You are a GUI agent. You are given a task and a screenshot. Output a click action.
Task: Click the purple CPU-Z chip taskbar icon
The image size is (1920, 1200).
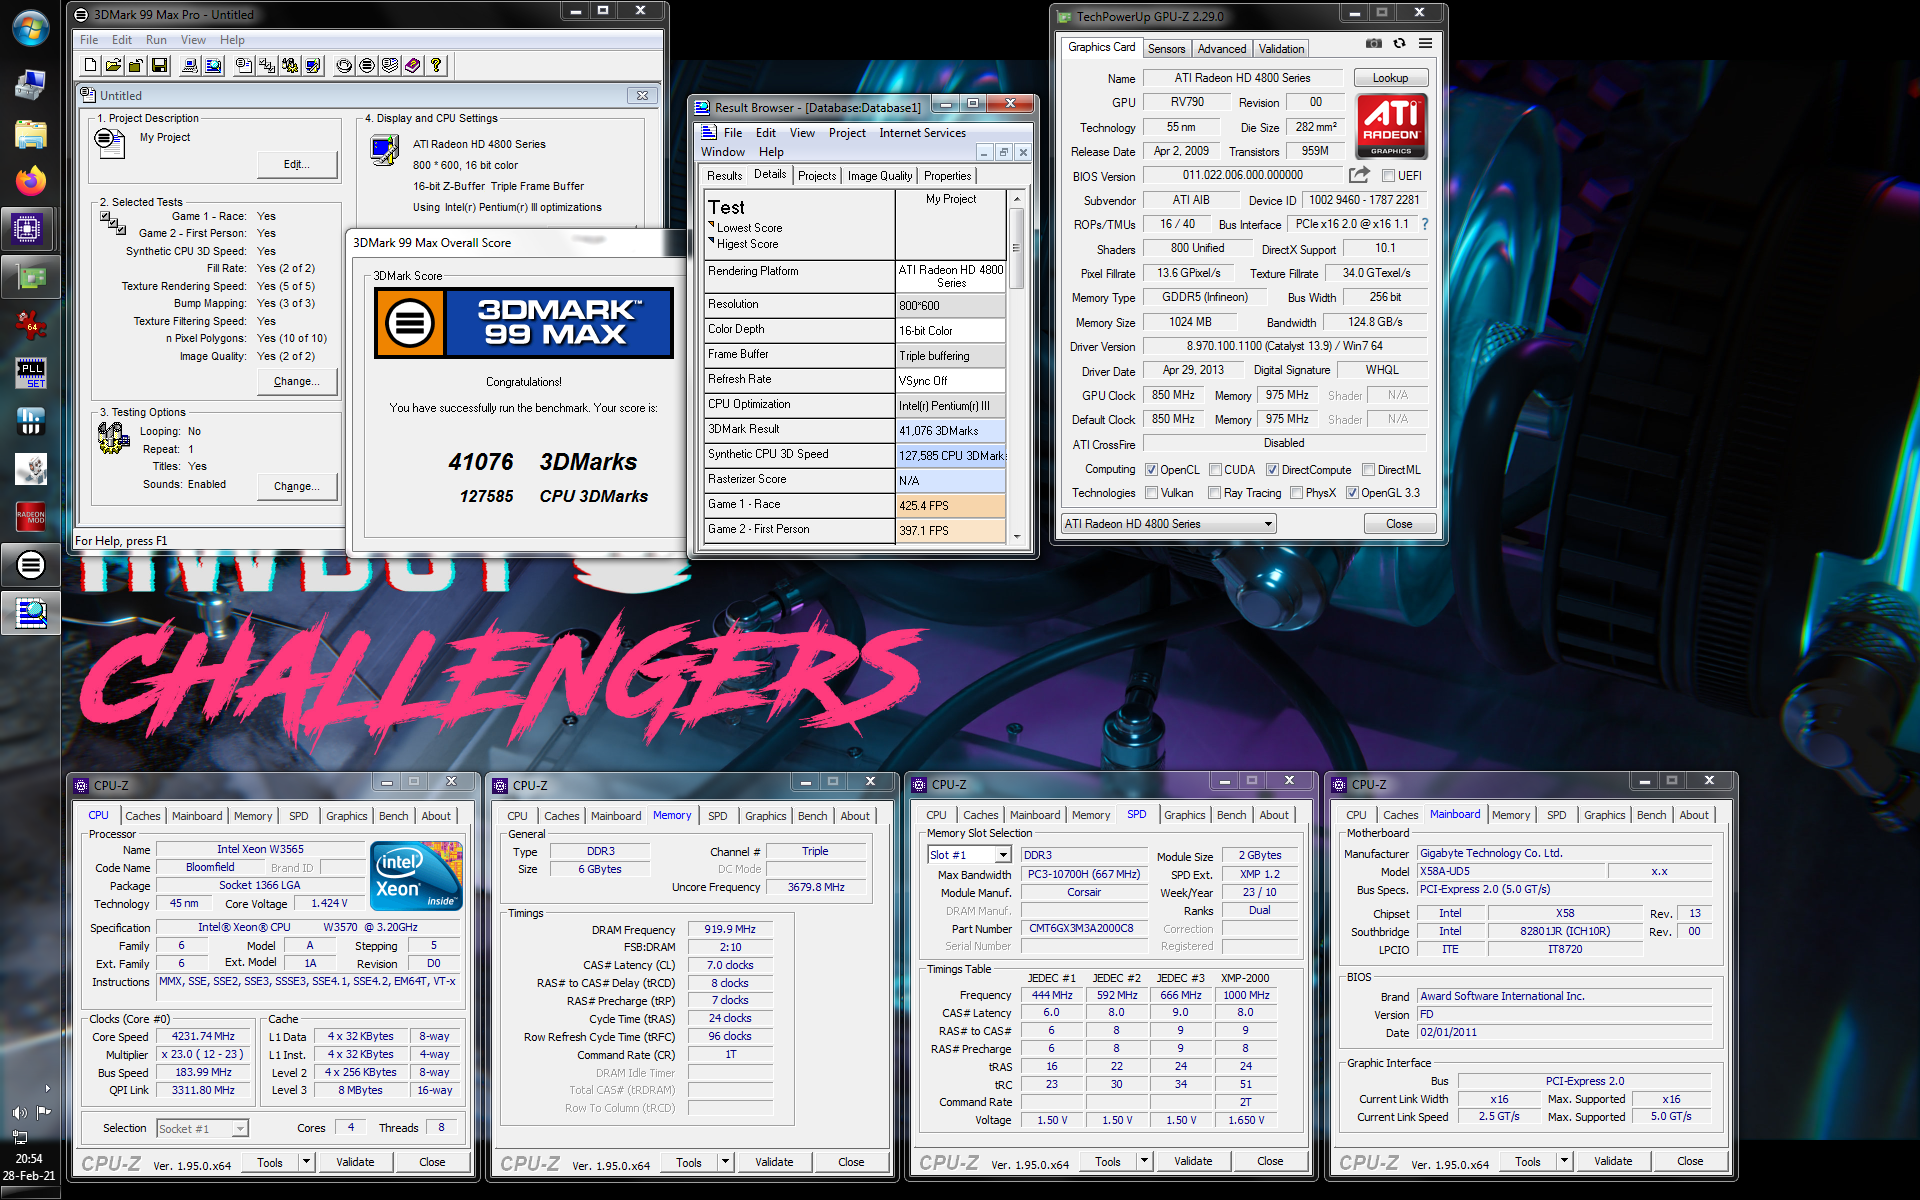(x=28, y=229)
